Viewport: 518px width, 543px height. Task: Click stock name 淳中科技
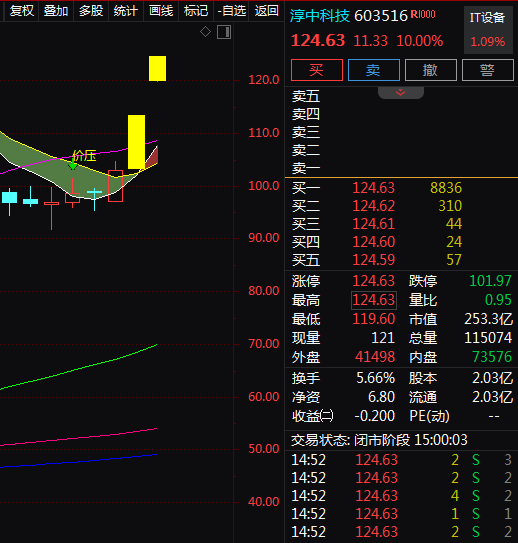pyautogui.click(x=319, y=16)
